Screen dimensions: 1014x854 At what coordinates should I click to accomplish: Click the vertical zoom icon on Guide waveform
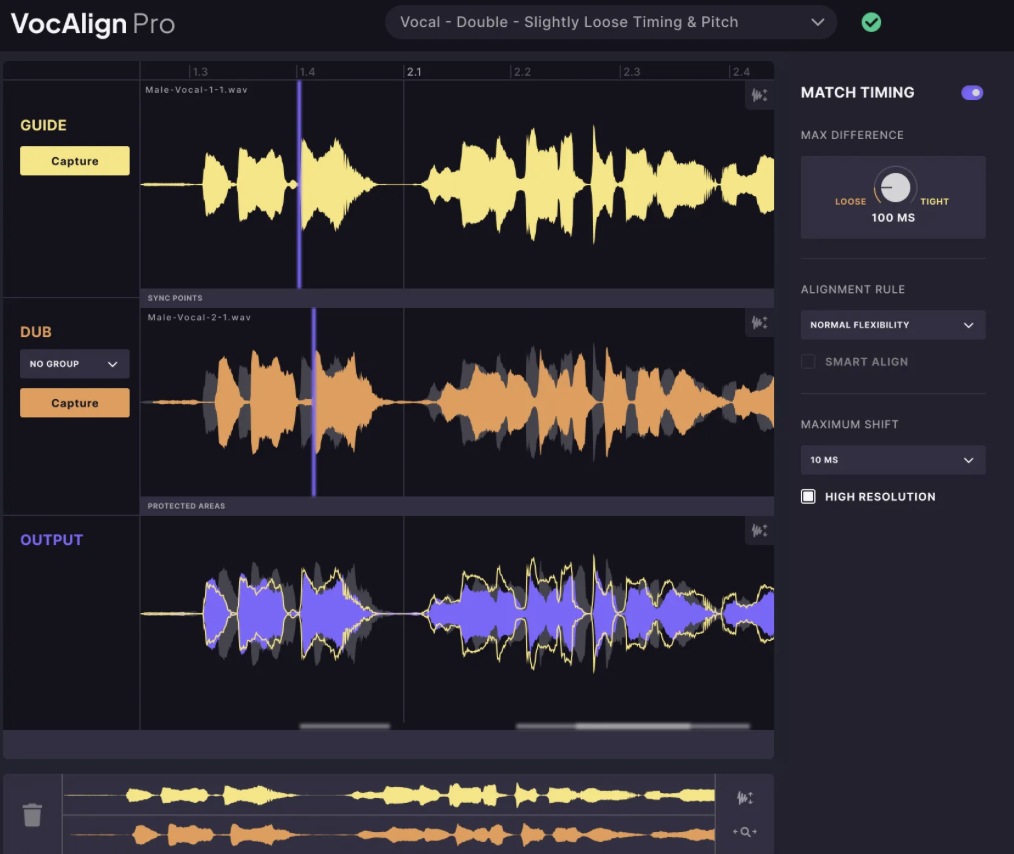[x=758, y=95]
